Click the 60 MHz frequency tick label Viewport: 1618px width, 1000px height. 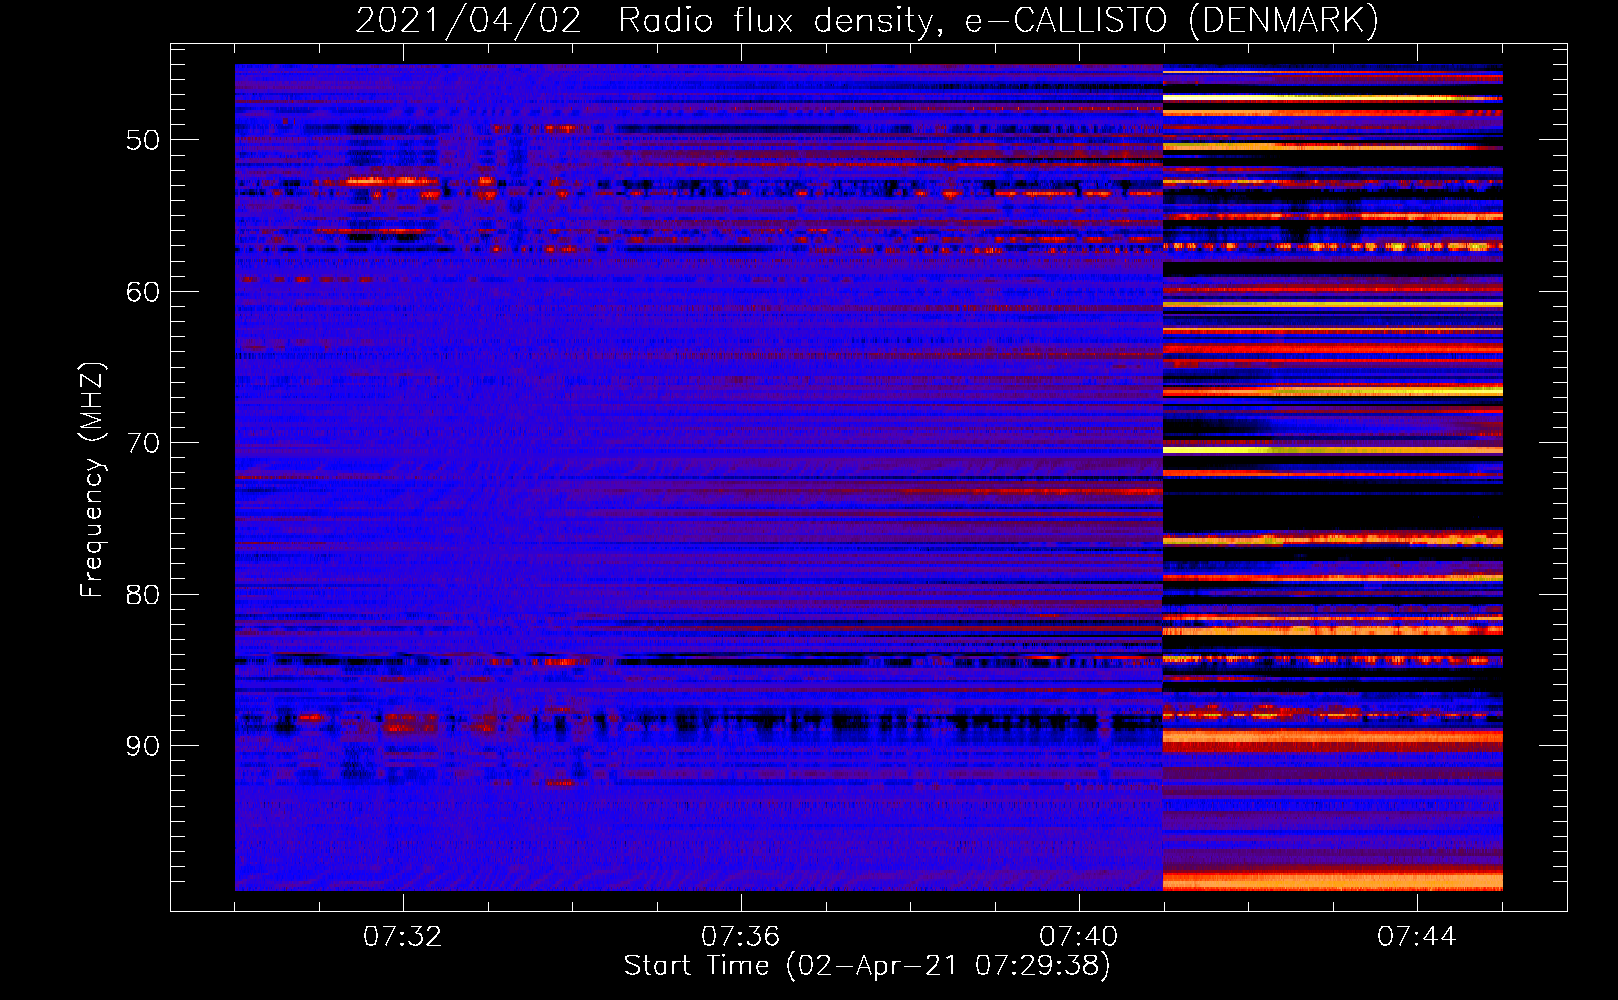coord(143,292)
